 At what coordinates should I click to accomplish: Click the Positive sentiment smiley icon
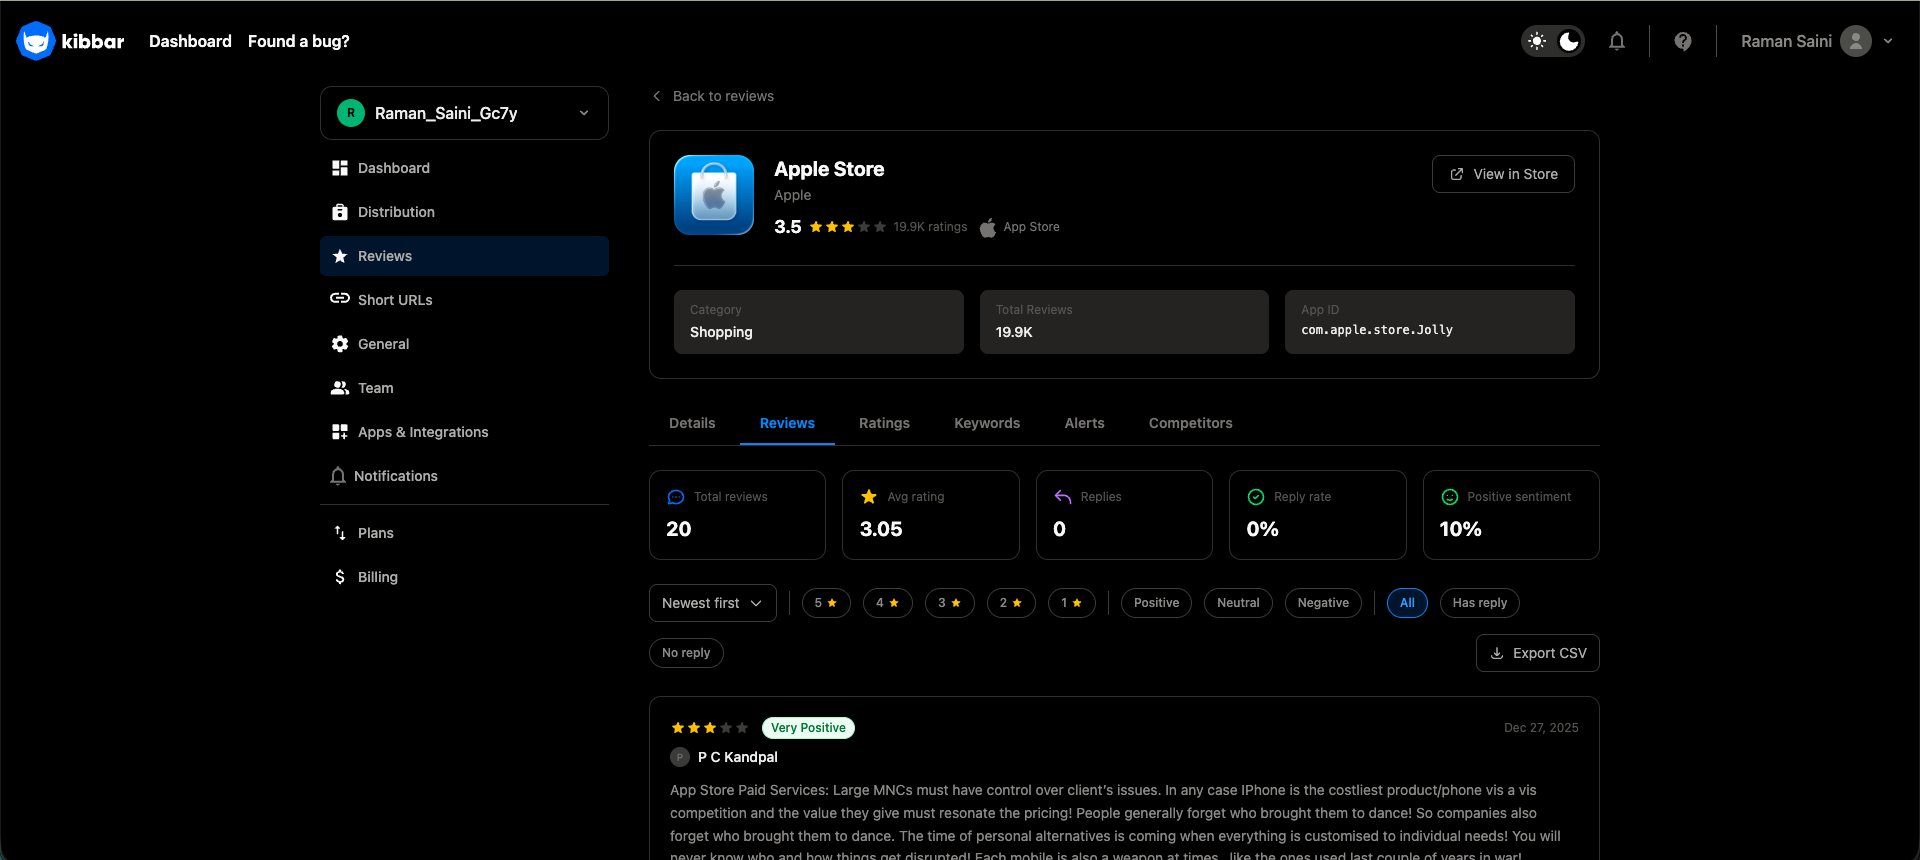pos(1450,497)
